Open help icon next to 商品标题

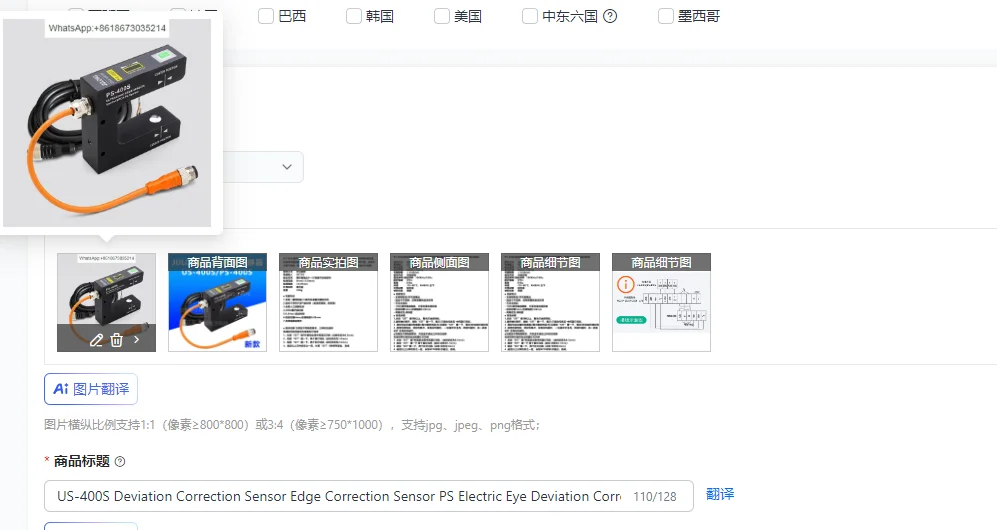pos(120,461)
